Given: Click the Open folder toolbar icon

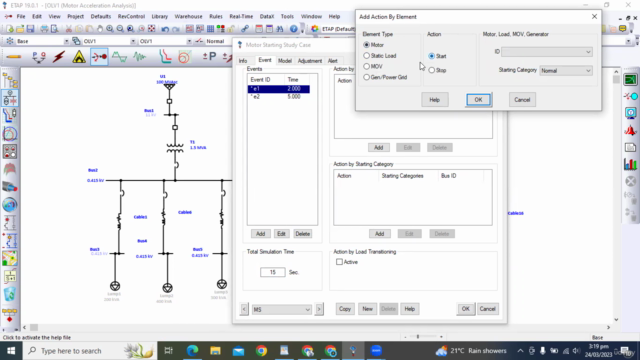Looking at the screenshot, I should [x=20, y=29].
